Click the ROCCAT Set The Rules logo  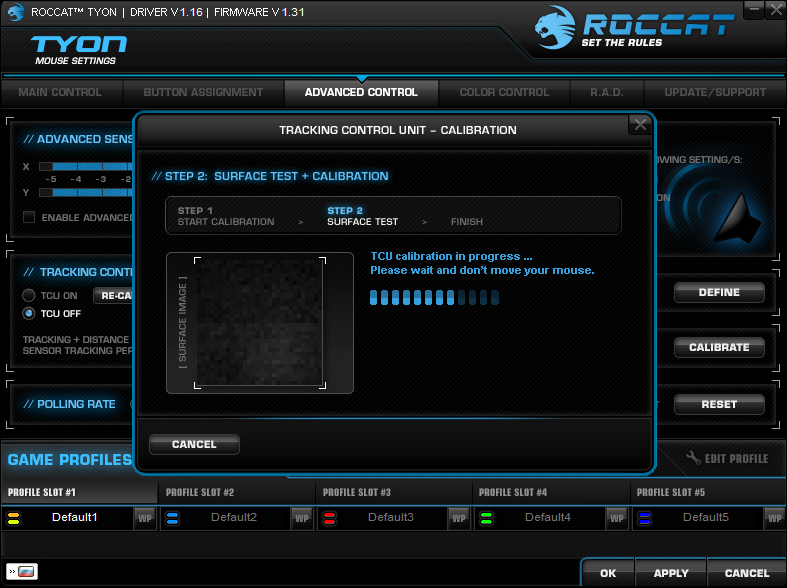pos(633,28)
